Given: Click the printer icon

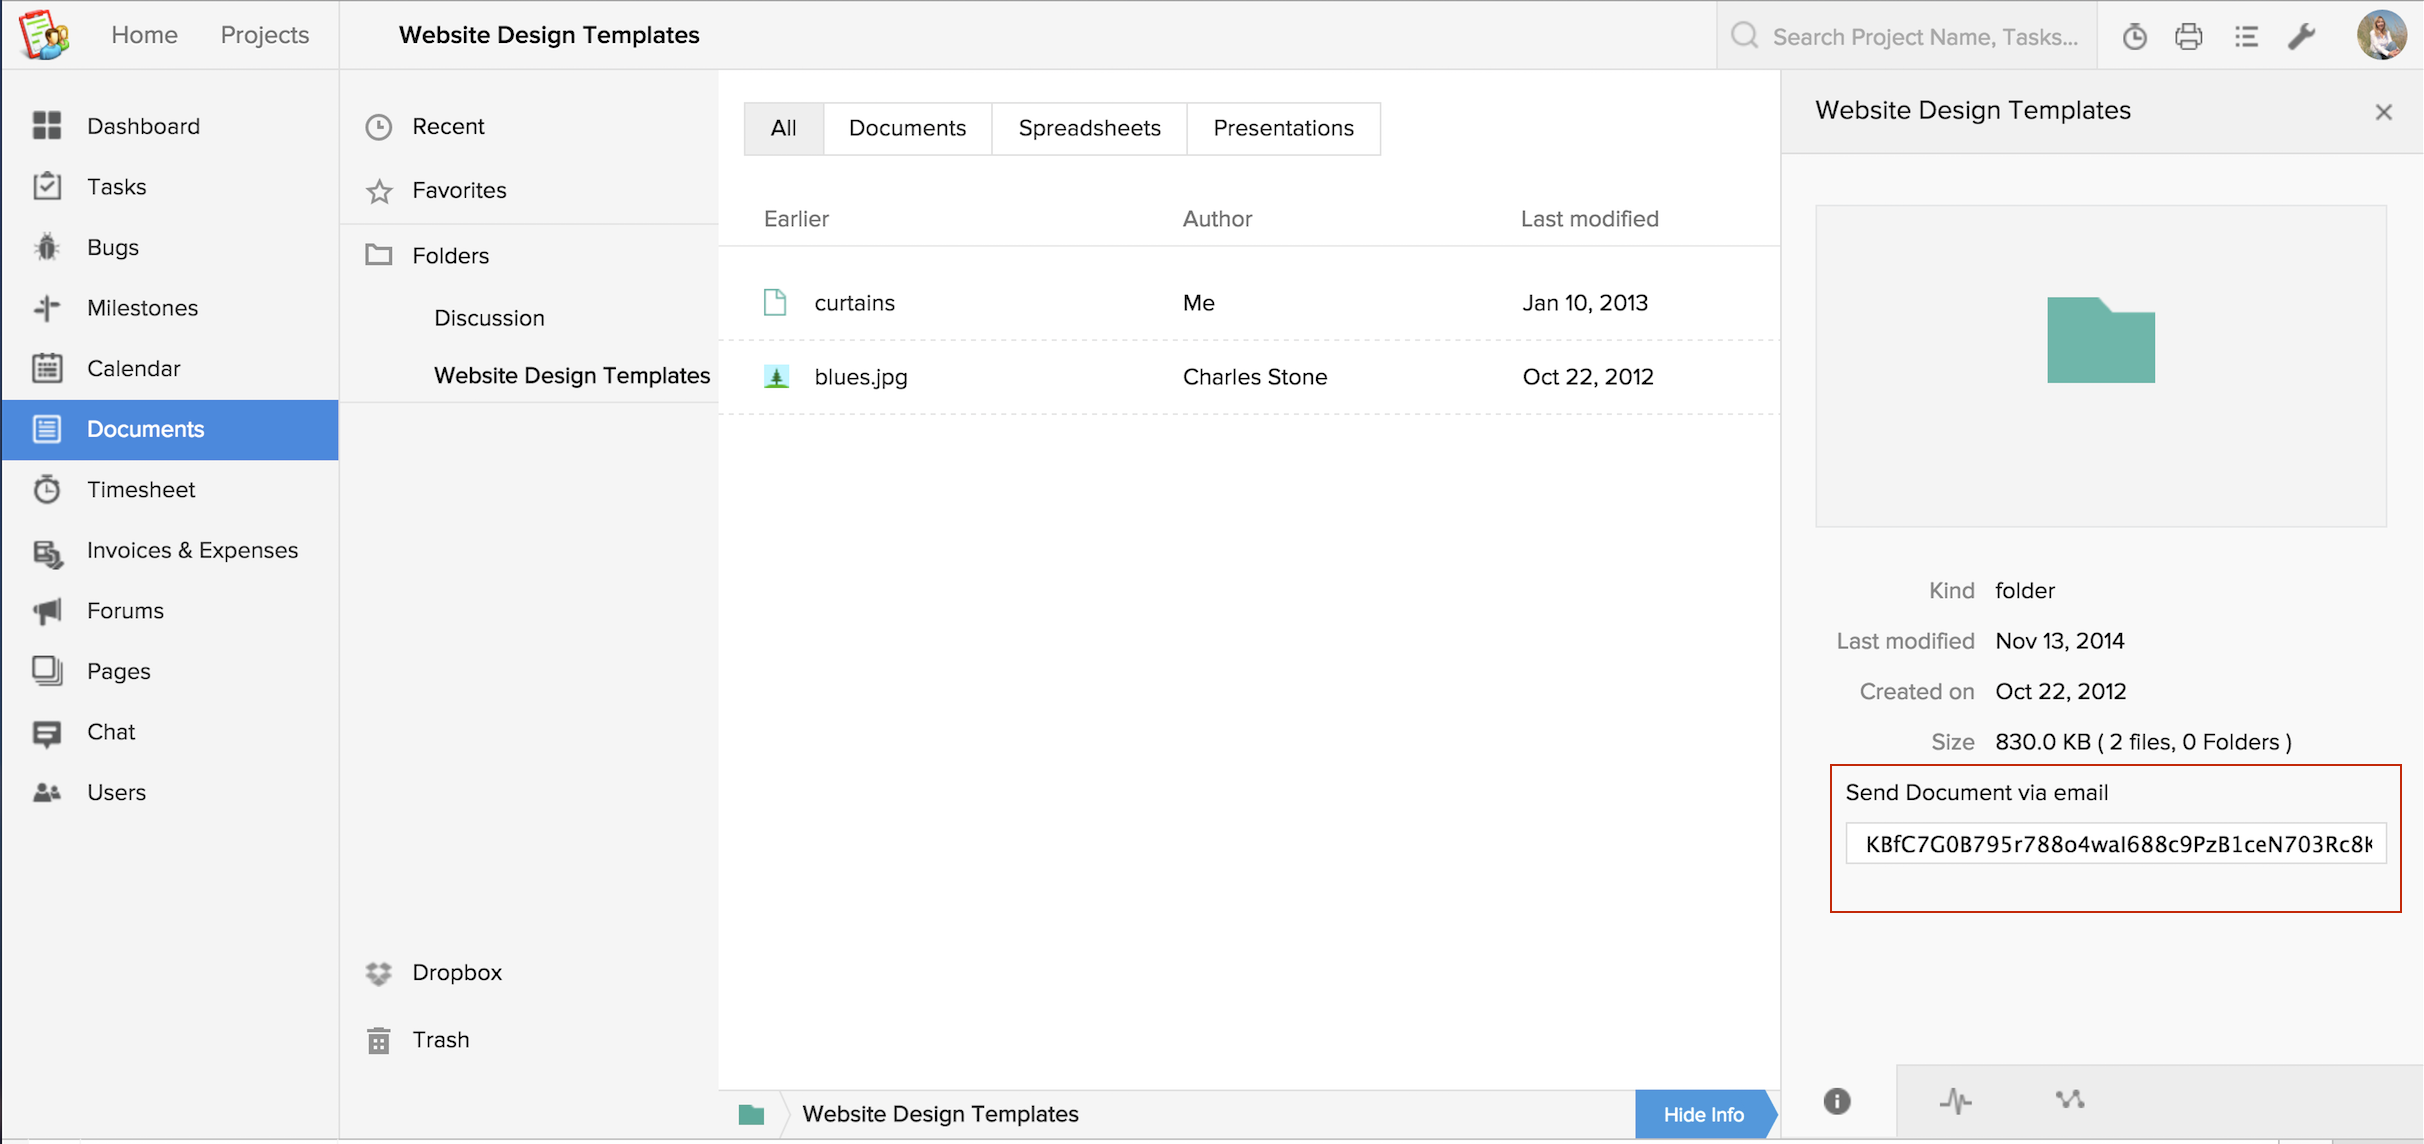Looking at the screenshot, I should coord(2189,37).
